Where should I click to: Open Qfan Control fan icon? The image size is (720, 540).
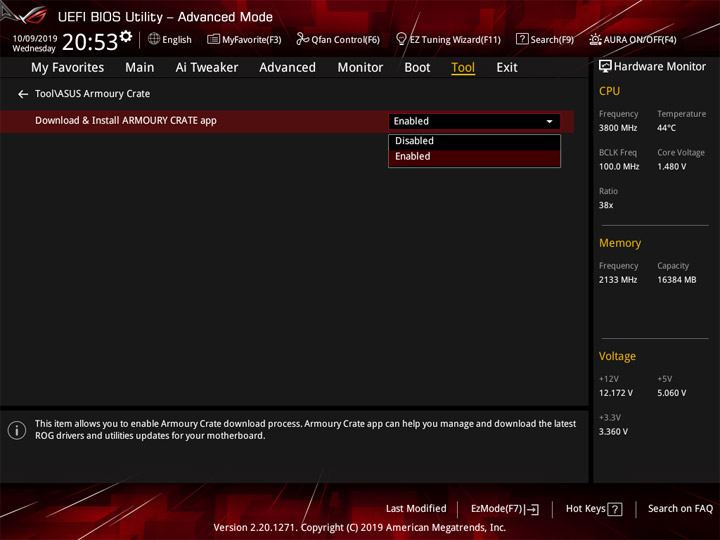[302, 39]
